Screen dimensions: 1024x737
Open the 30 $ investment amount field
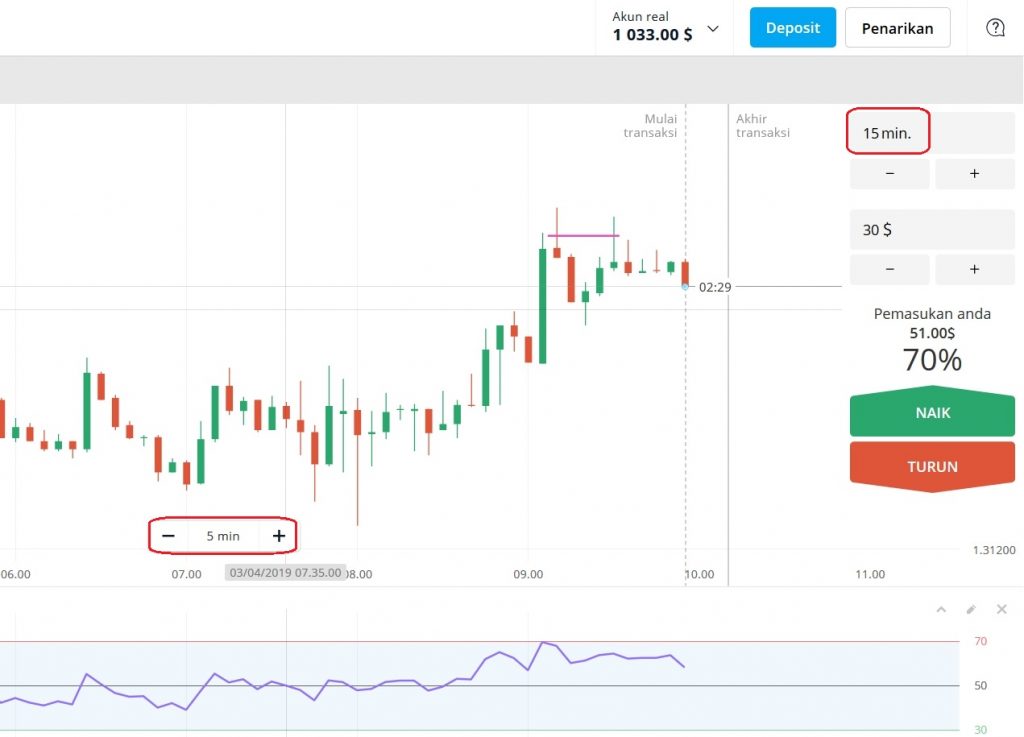pyautogui.click(x=930, y=229)
